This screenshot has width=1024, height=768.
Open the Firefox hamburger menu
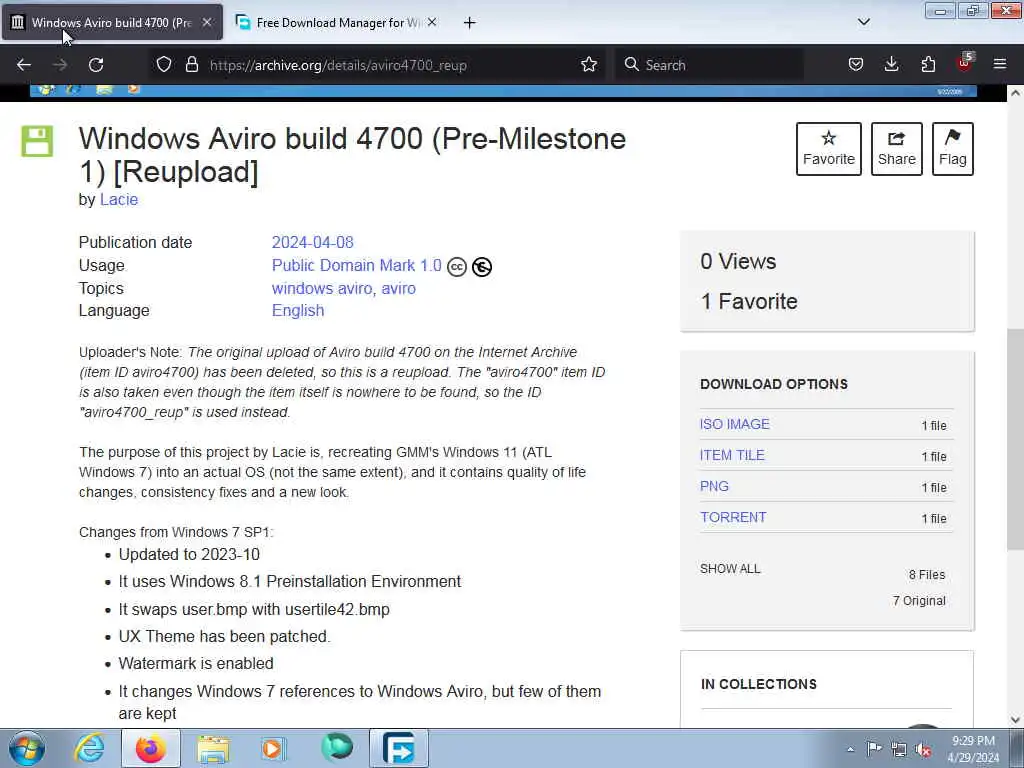tap(1000, 64)
